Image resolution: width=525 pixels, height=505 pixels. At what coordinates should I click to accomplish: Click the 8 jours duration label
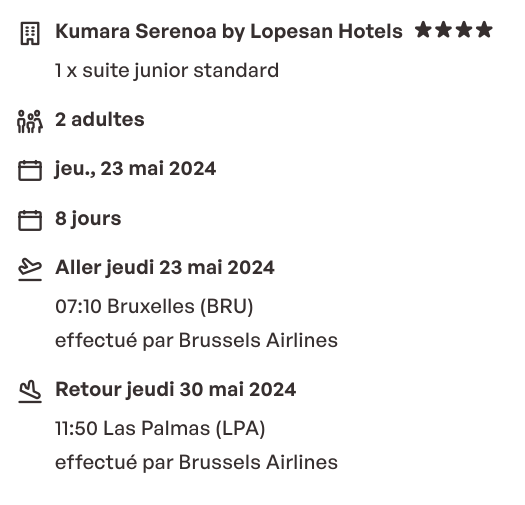click(x=88, y=218)
